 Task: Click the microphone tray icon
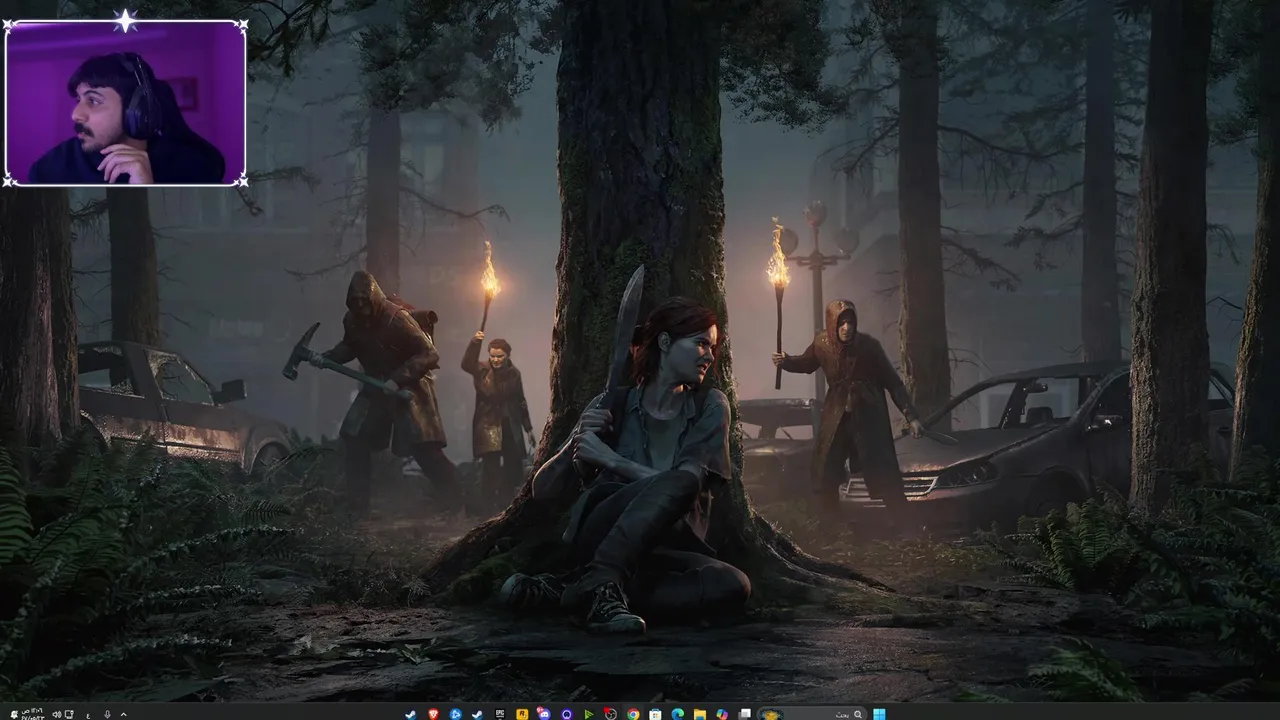click(108, 714)
